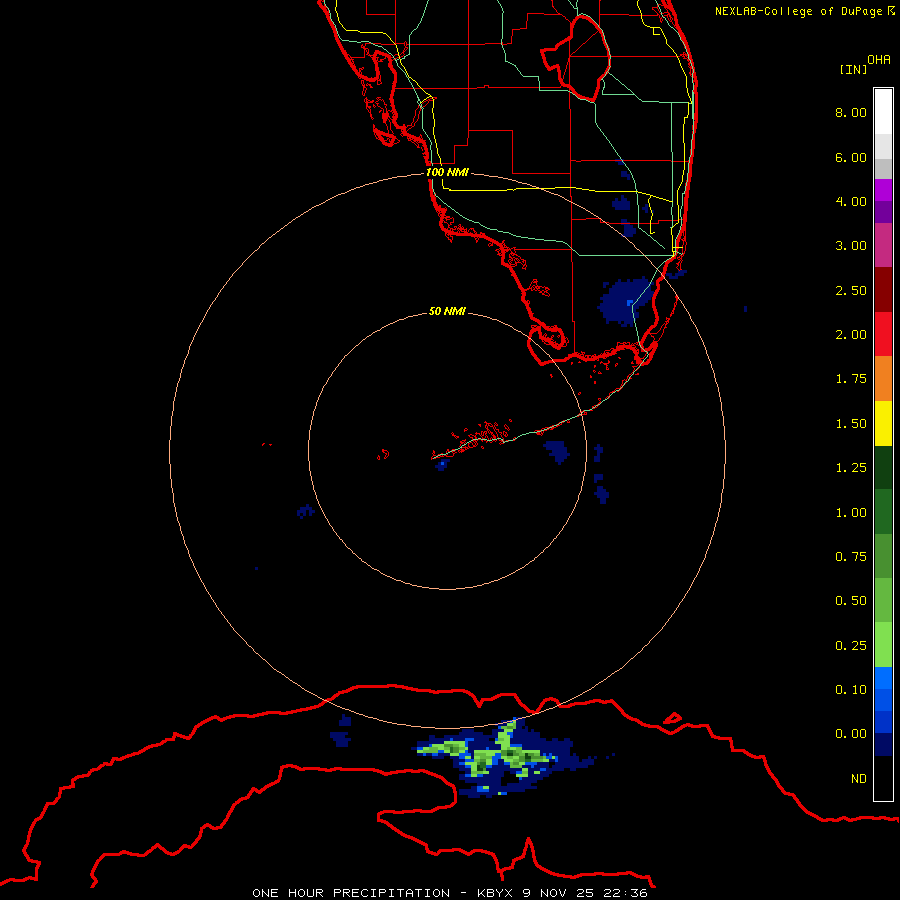The height and width of the screenshot is (900, 900).
Task: Click the '1.25' scale value
Action: point(851,468)
